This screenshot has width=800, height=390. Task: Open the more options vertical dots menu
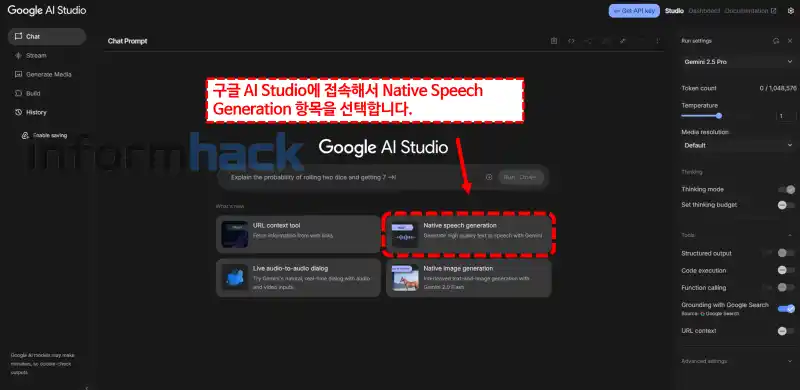pyautogui.click(x=658, y=41)
